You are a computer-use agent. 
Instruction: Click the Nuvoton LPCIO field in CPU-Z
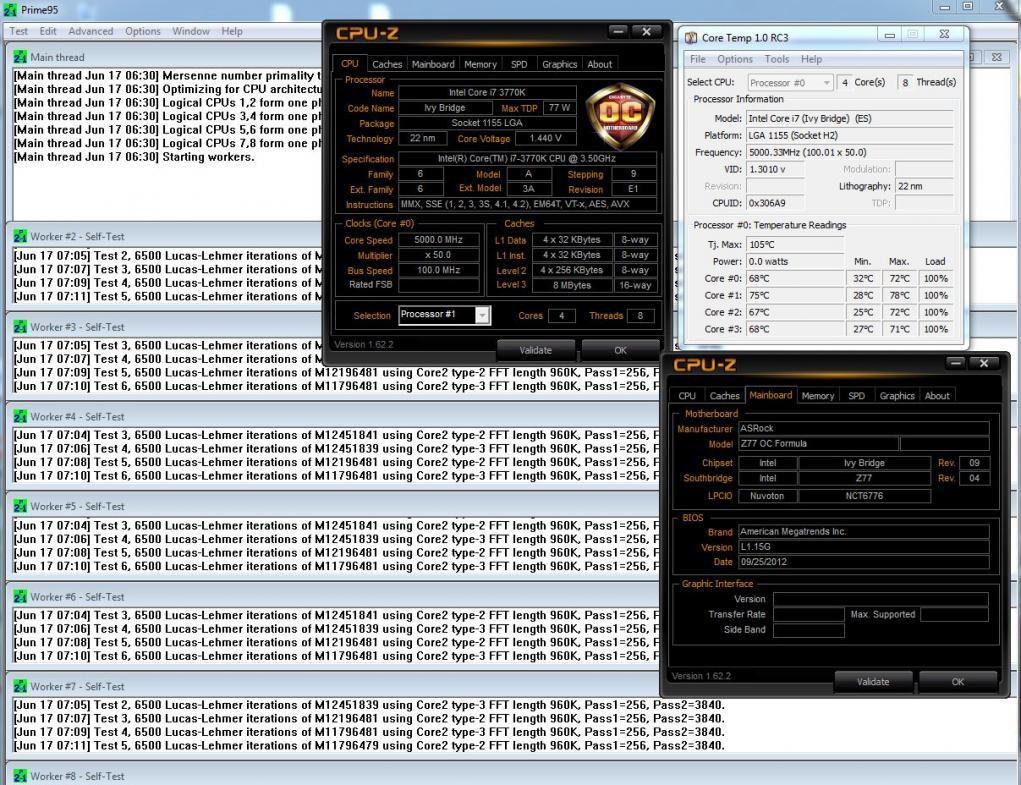pyautogui.click(x=767, y=496)
